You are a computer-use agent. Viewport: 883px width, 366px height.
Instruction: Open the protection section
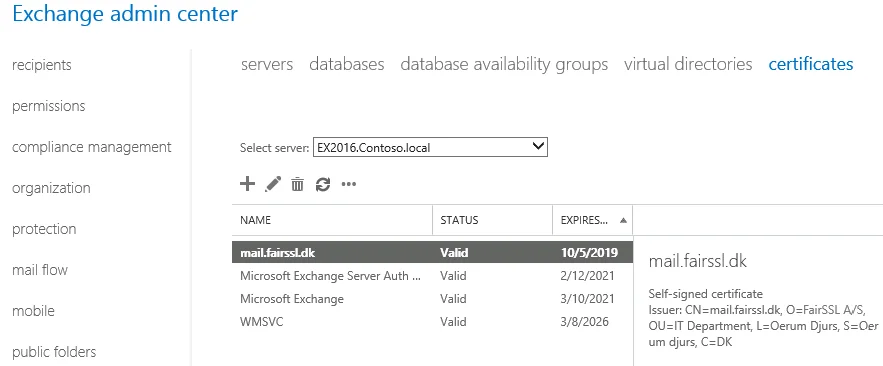click(44, 229)
